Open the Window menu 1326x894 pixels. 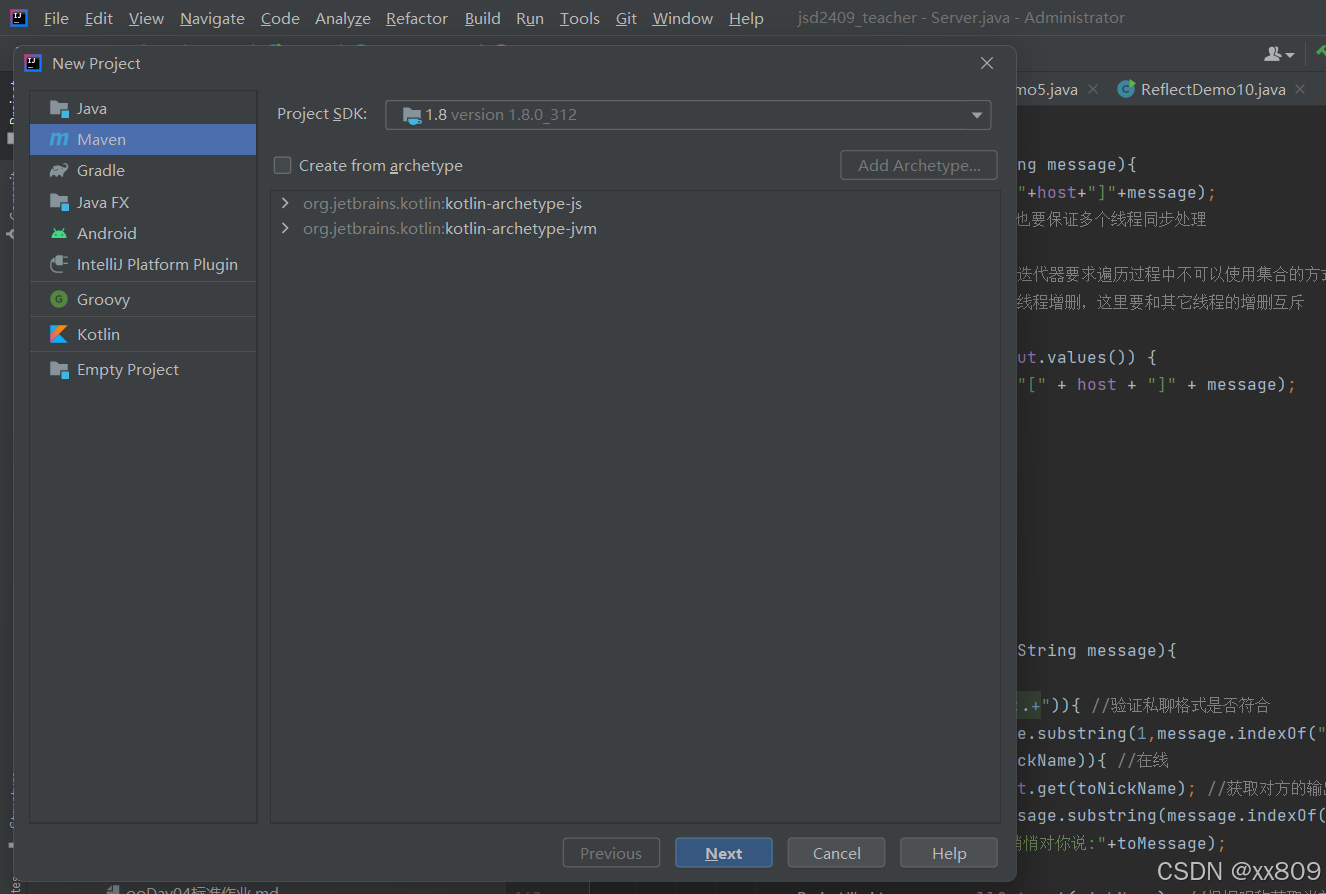(x=683, y=18)
